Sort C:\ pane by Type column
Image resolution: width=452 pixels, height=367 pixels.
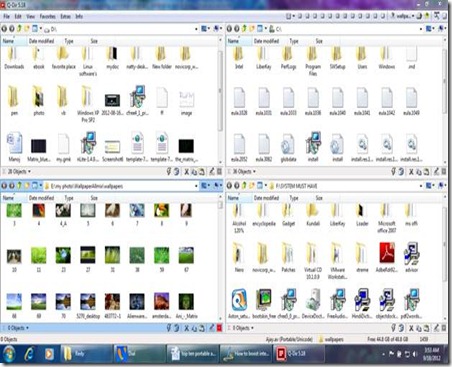(x=294, y=41)
